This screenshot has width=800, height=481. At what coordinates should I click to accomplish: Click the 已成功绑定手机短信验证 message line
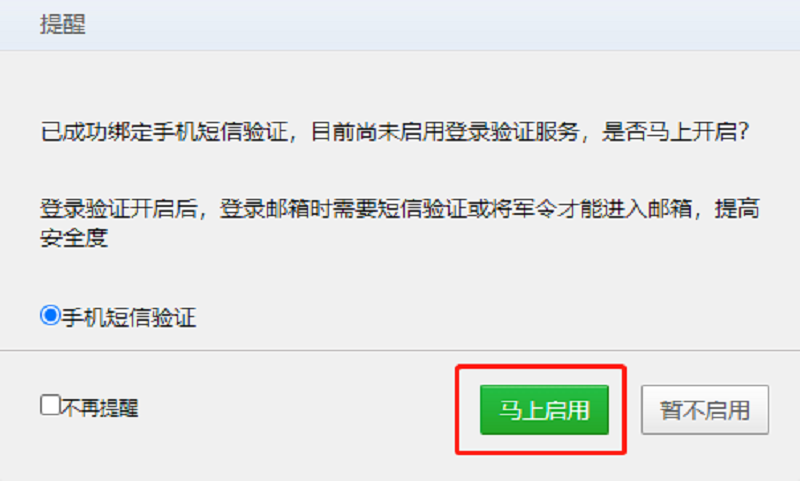tap(394, 132)
